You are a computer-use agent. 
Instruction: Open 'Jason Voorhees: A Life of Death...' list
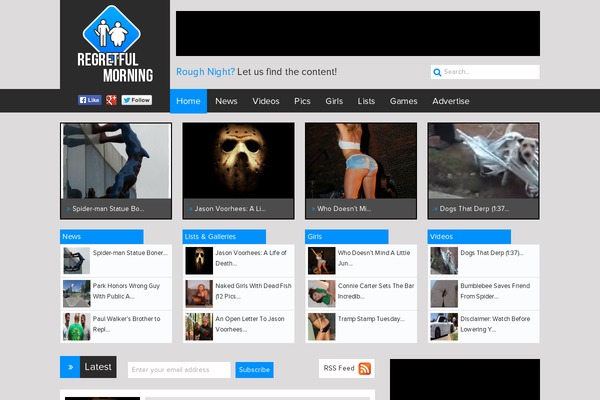[x=251, y=258]
